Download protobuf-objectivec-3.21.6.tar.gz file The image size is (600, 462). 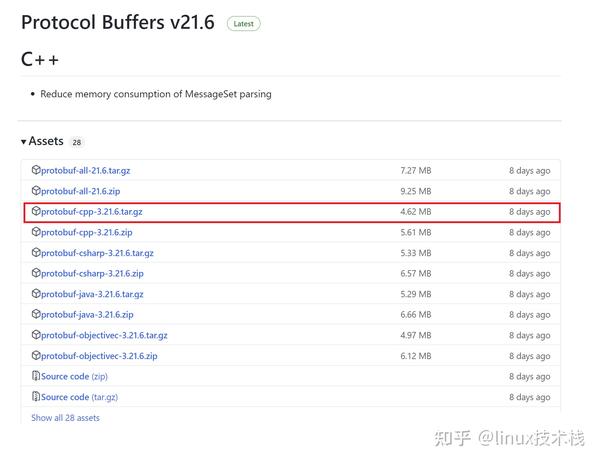pyautogui.click(x=105, y=336)
